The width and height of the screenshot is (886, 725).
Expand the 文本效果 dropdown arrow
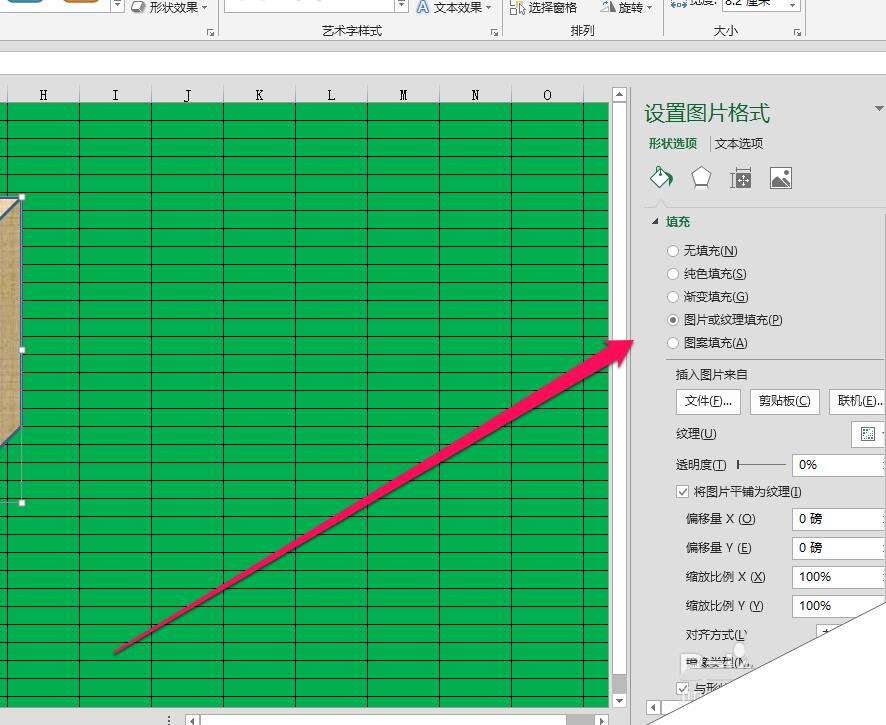[488, 8]
